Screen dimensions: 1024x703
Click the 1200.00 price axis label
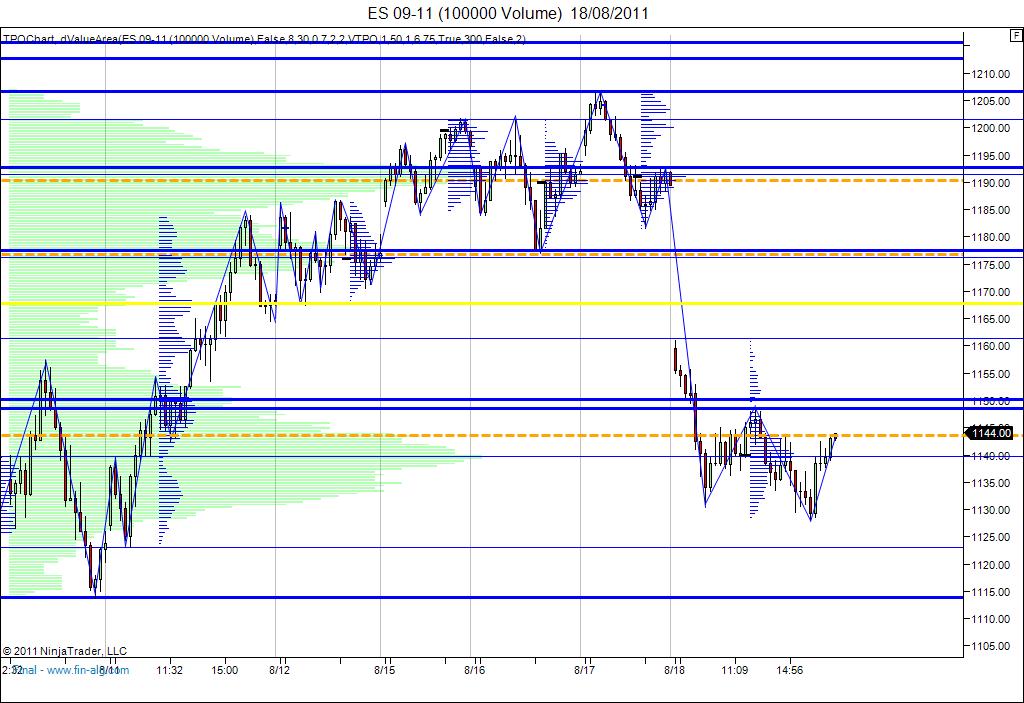coord(990,128)
